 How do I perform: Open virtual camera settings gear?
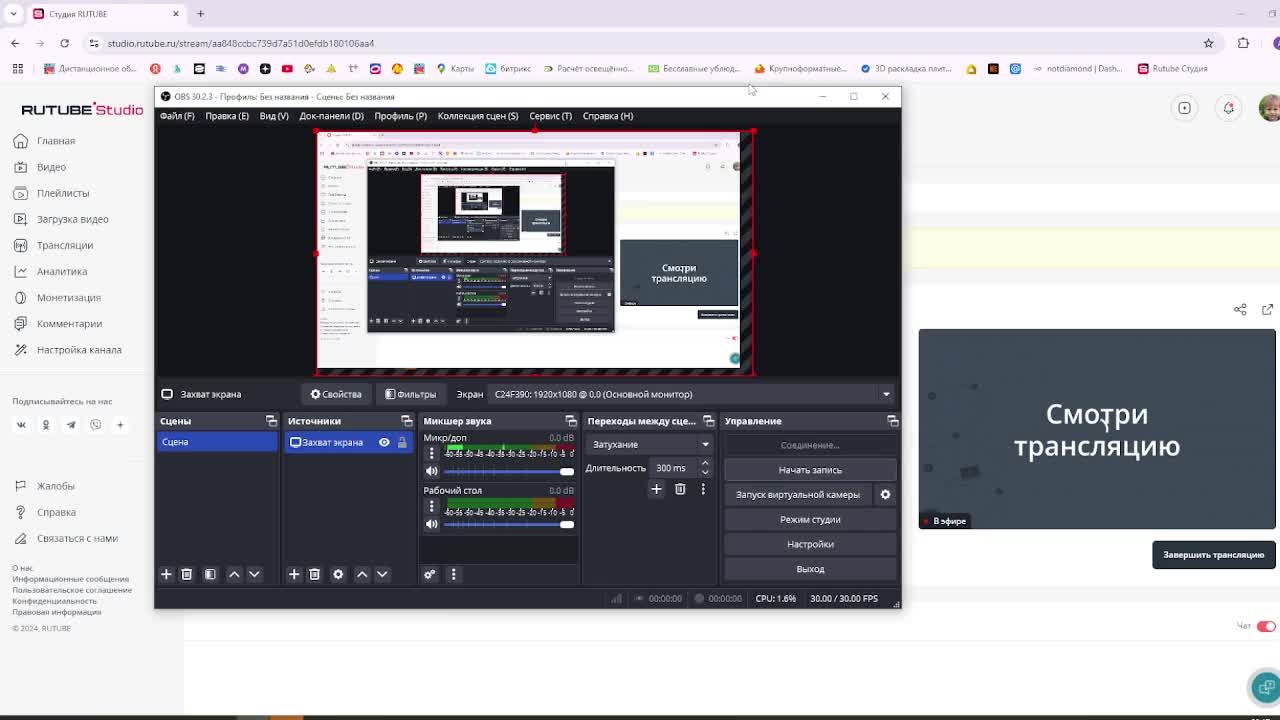click(885, 494)
